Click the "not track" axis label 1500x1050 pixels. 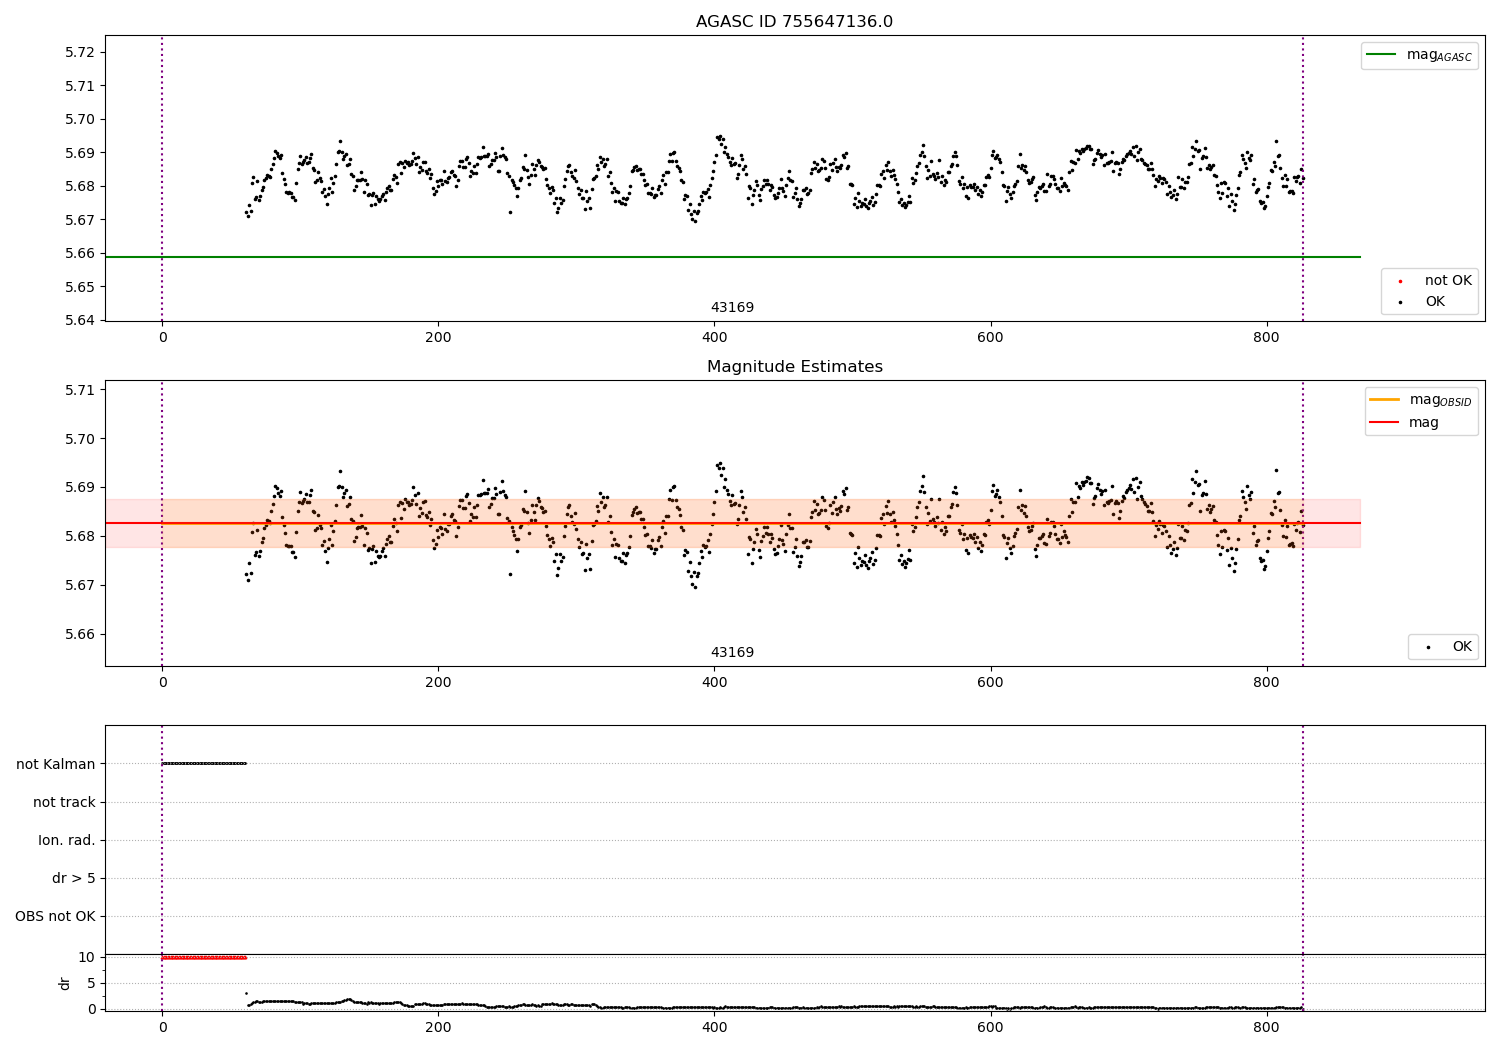64,802
